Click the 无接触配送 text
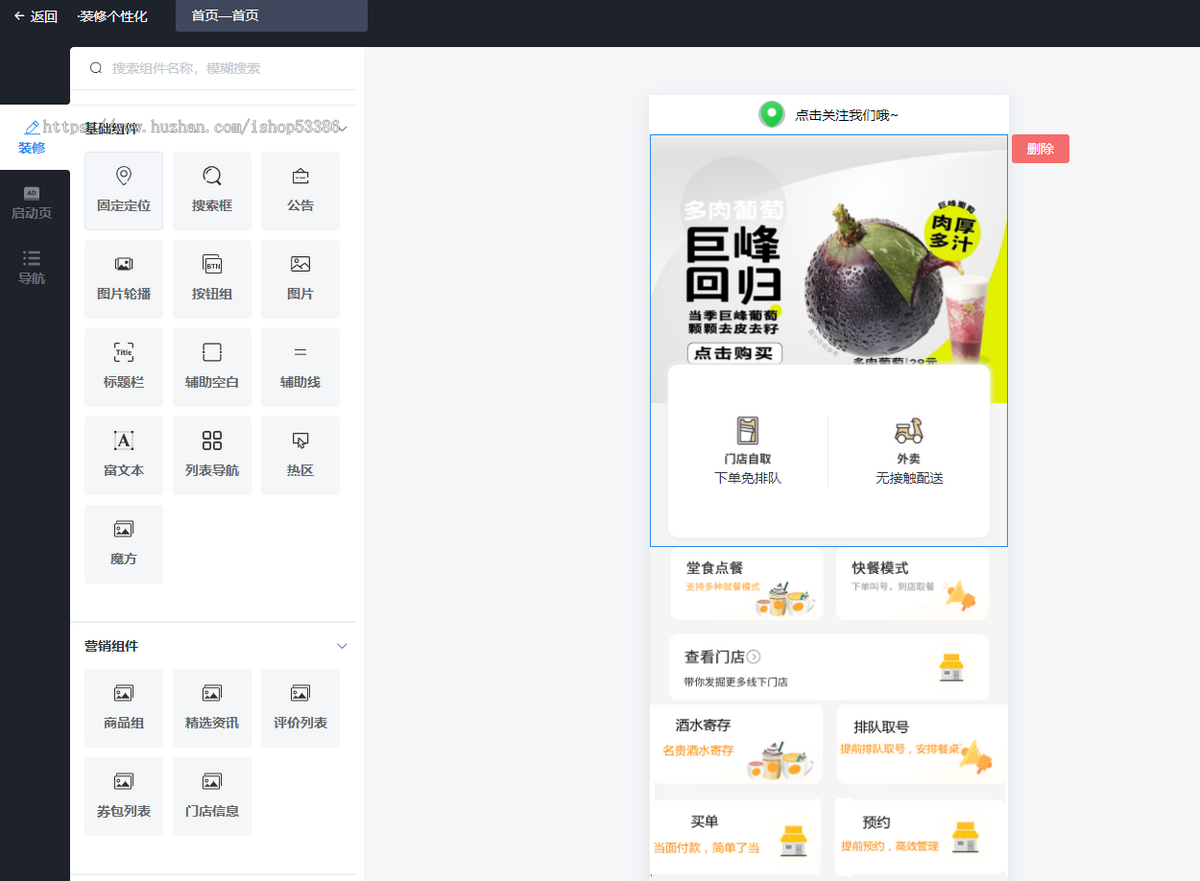Image resolution: width=1200 pixels, height=881 pixels. pos(909,478)
